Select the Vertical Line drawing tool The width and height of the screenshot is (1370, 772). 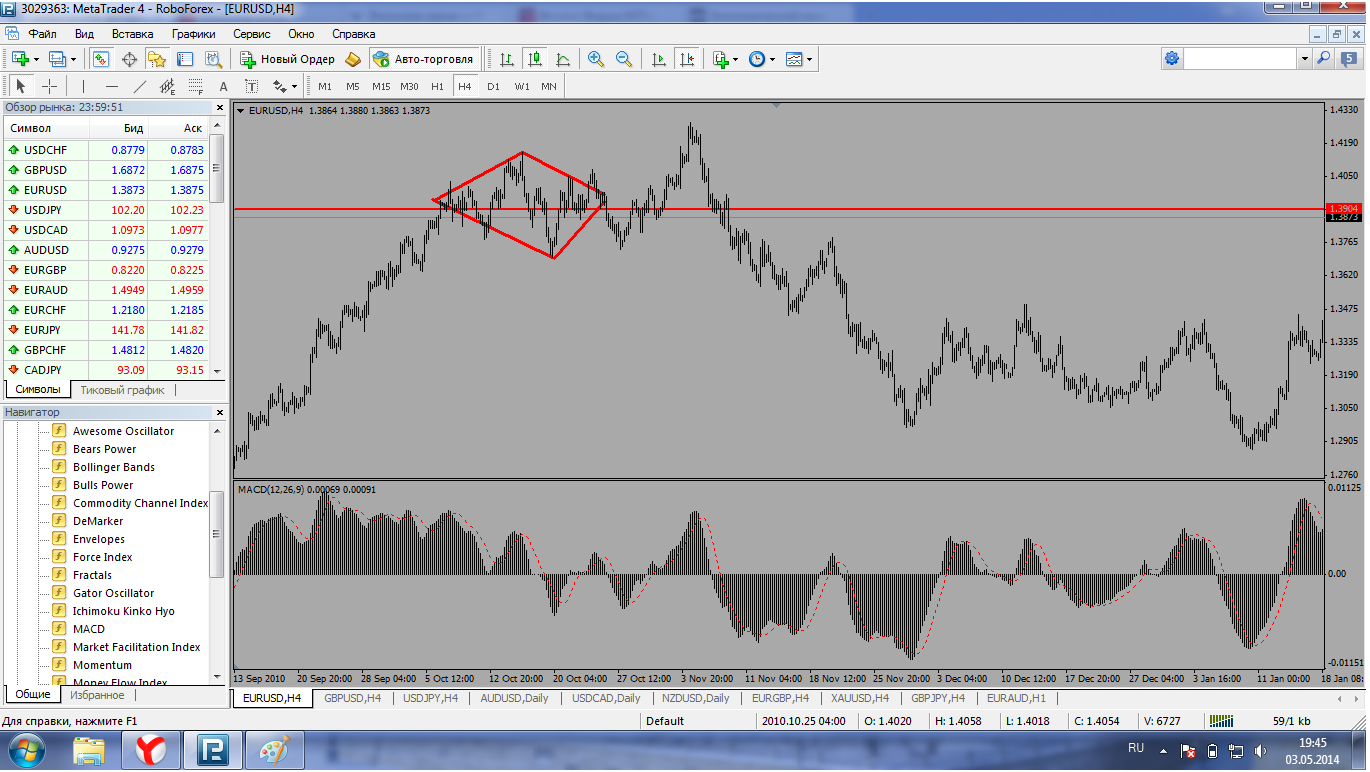tap(83, 86)
